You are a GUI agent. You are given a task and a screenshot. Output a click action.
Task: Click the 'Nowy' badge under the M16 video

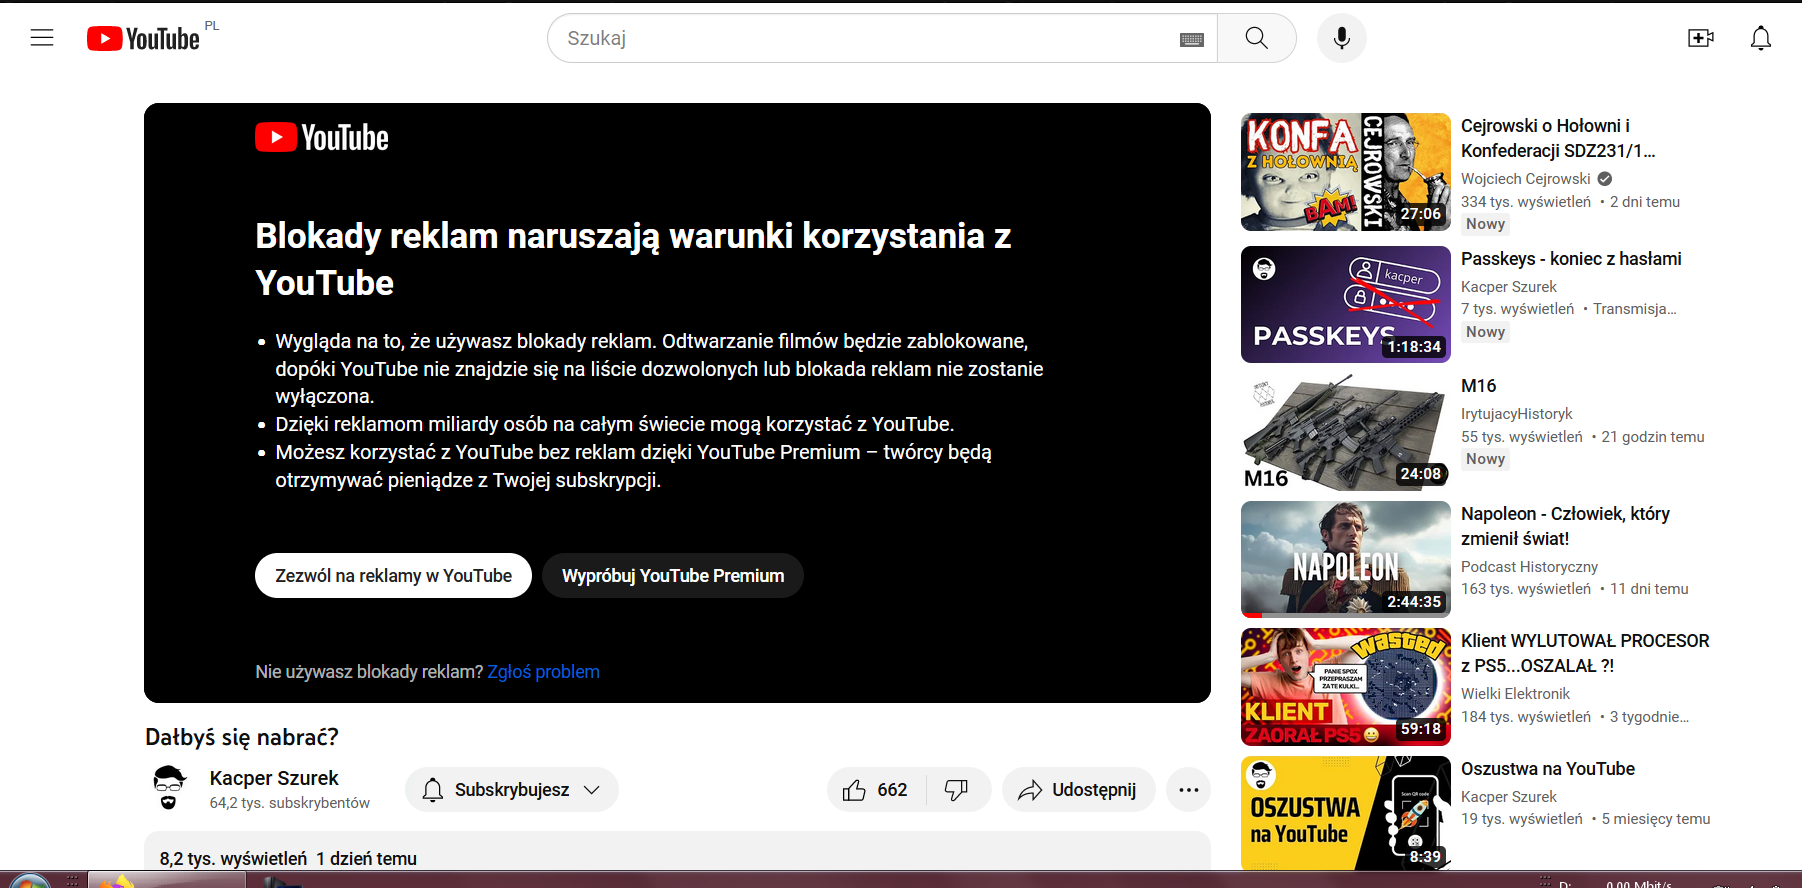(1485, 459)
